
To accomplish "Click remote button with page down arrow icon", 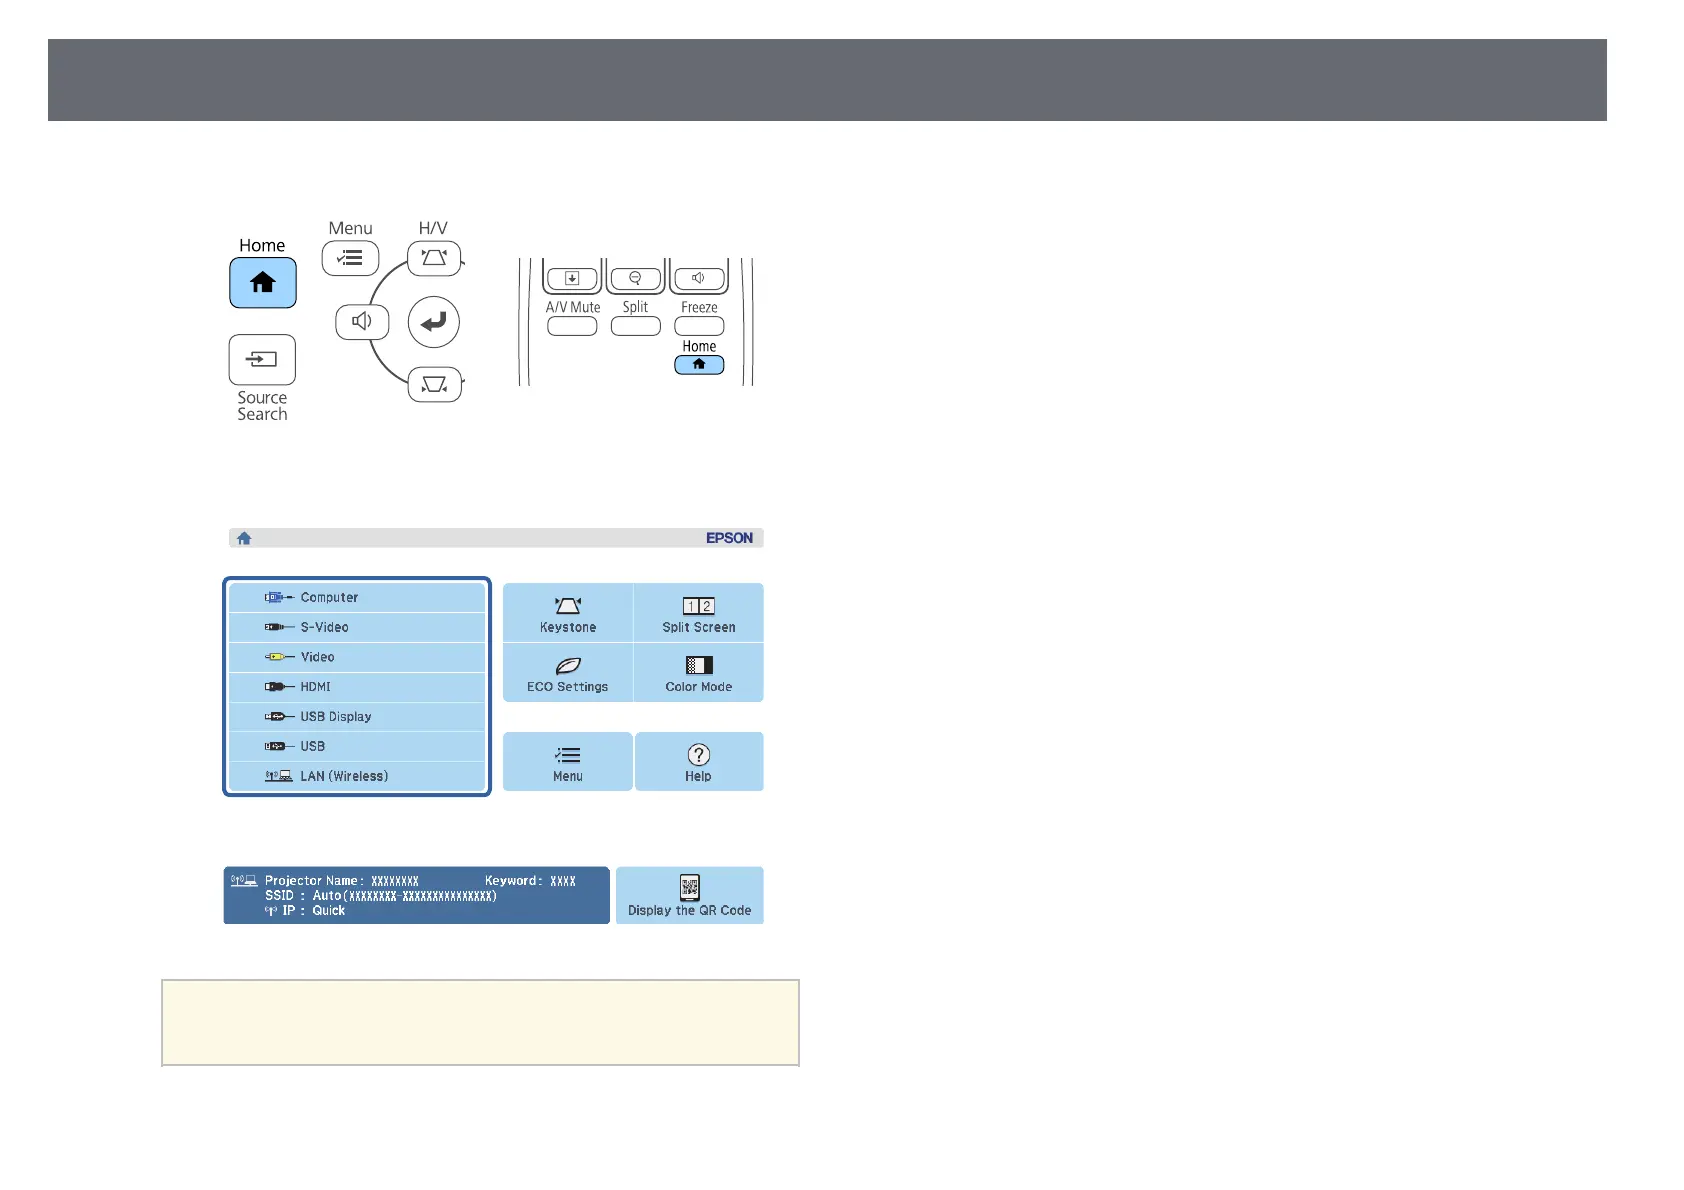I will [x=572, y=278].
